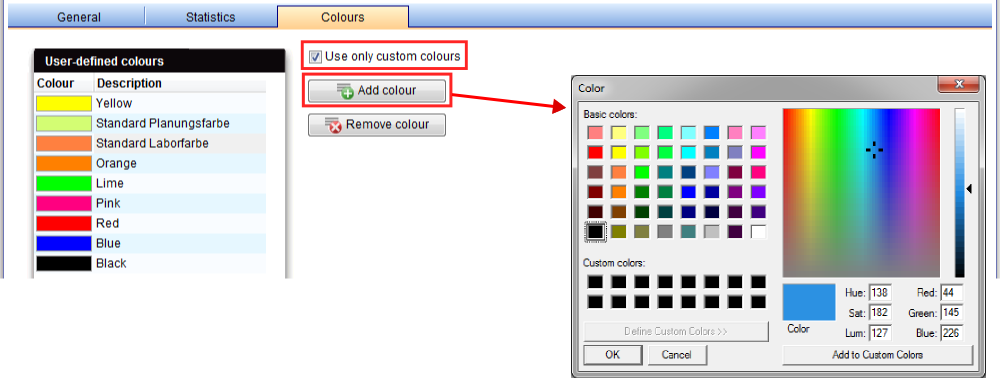This screenshot has width=1000, height=378.
Task: Select the Yellow colour swatch in user-defined list
Action: click(x=64, y=103)
